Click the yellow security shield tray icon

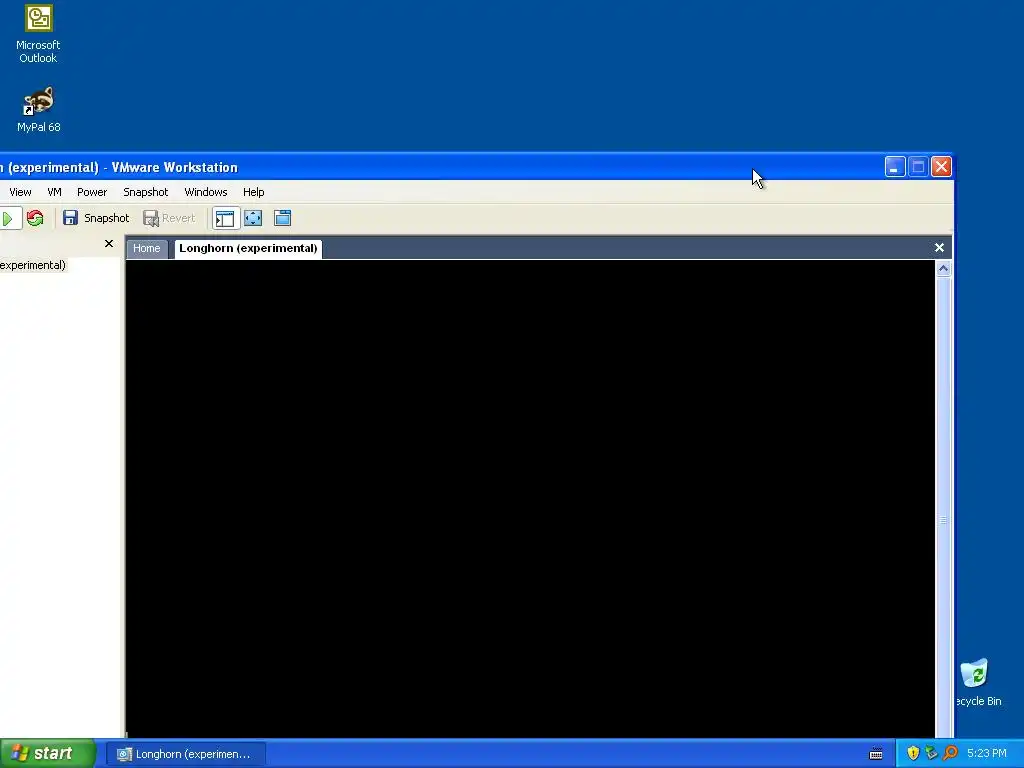coord(913,753)
